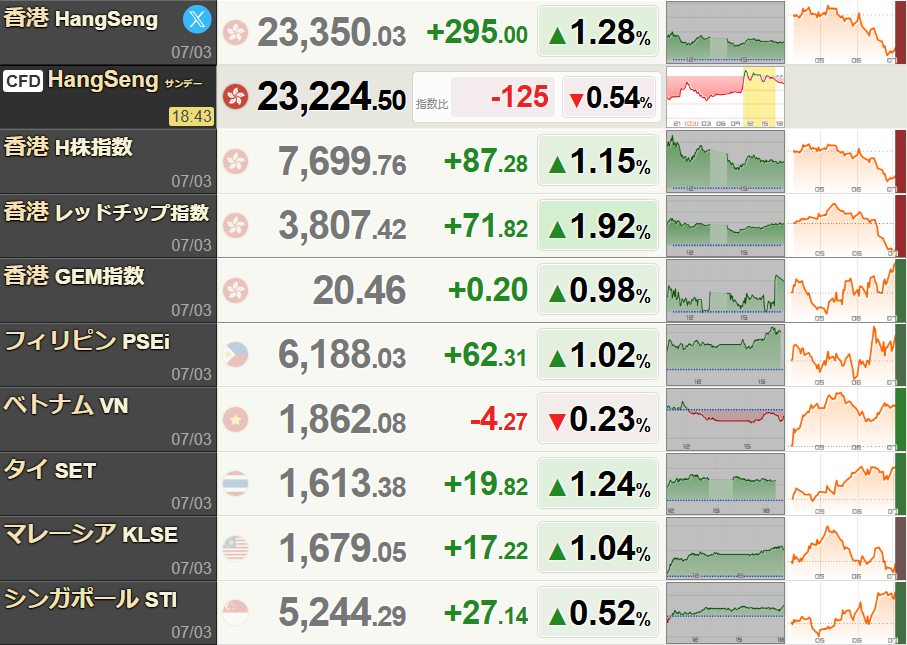Click the CFD price 23,224.50
This screenshot has height=645, width=907.
(331, 97)
